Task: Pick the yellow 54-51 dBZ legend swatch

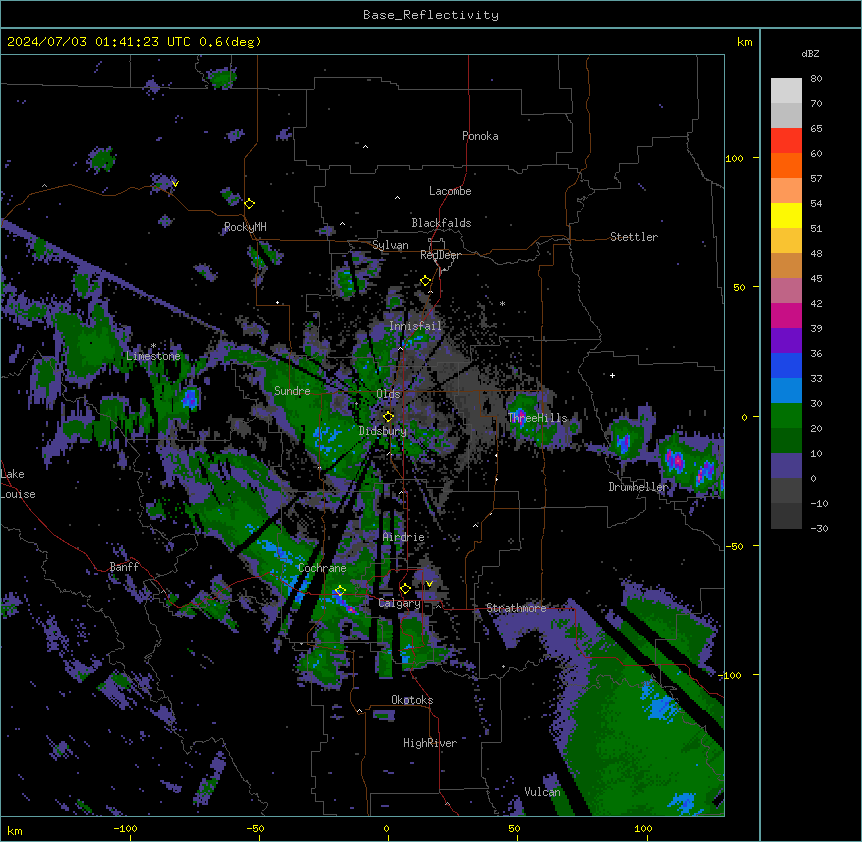Action: 786,215
